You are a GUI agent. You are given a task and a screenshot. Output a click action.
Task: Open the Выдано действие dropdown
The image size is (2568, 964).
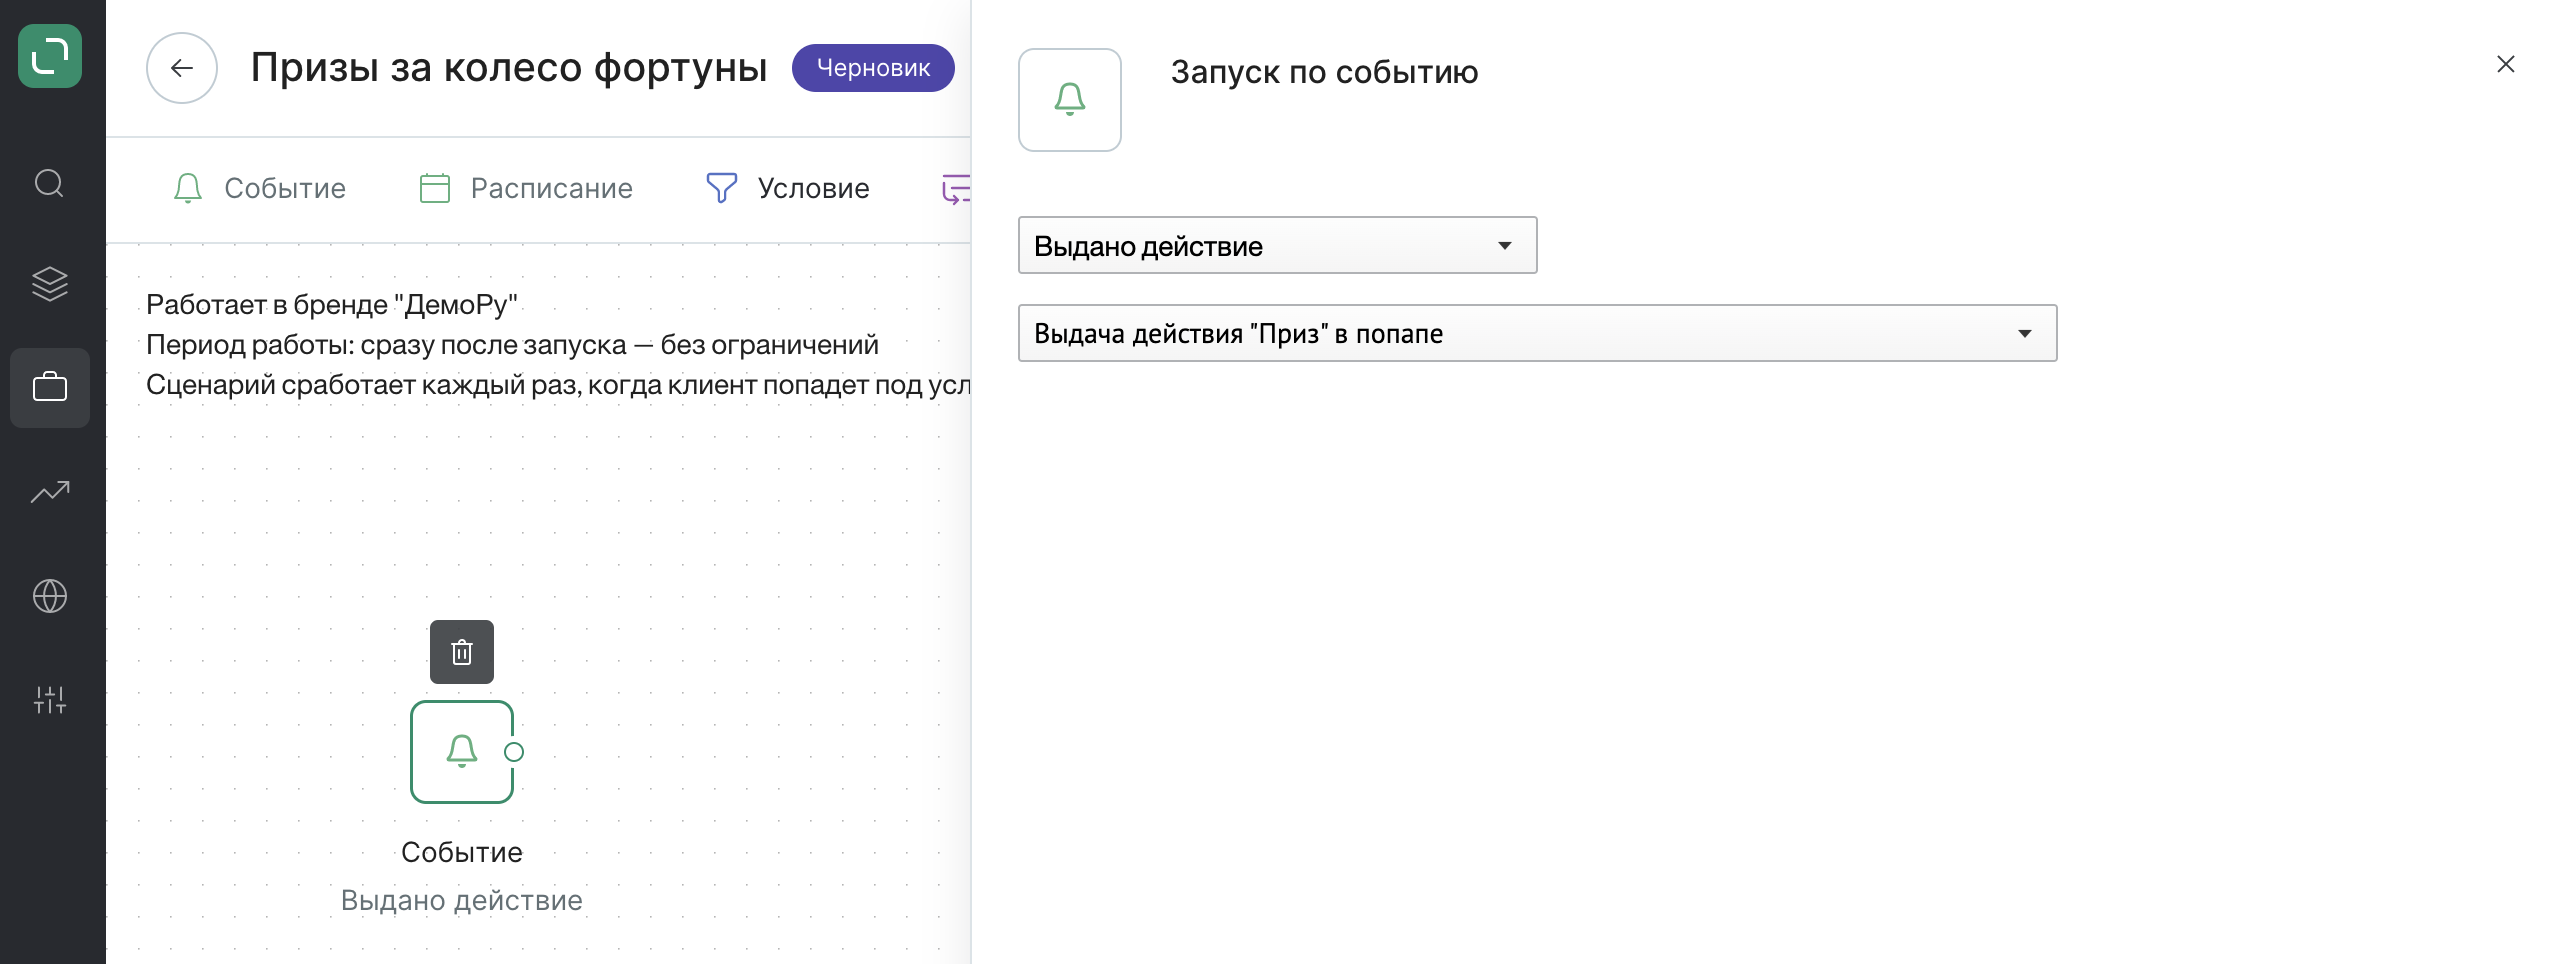click(1277, 246)
